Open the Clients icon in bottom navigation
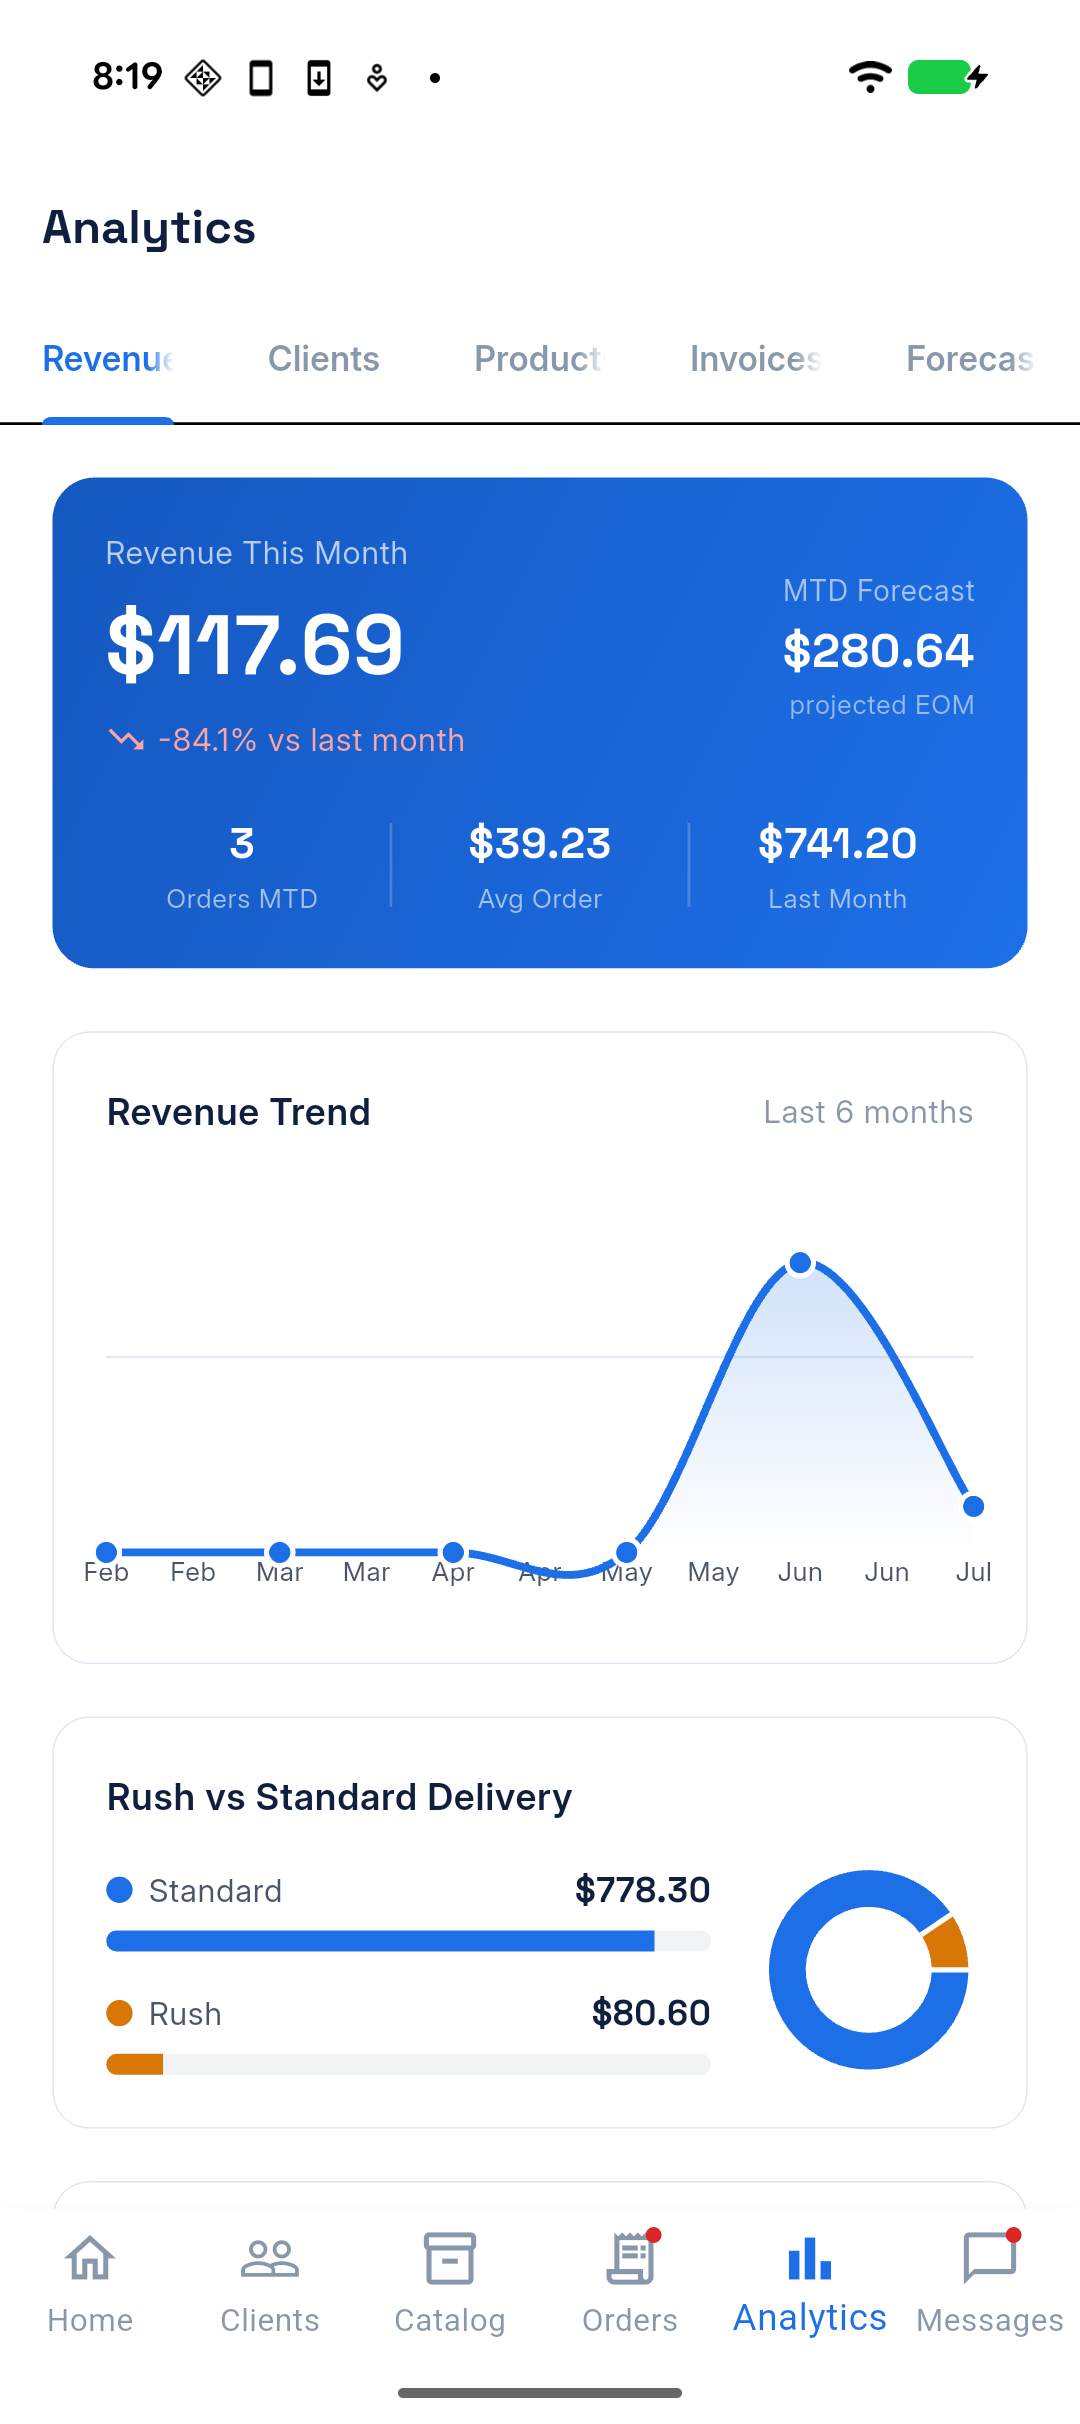 [270, 2259]
